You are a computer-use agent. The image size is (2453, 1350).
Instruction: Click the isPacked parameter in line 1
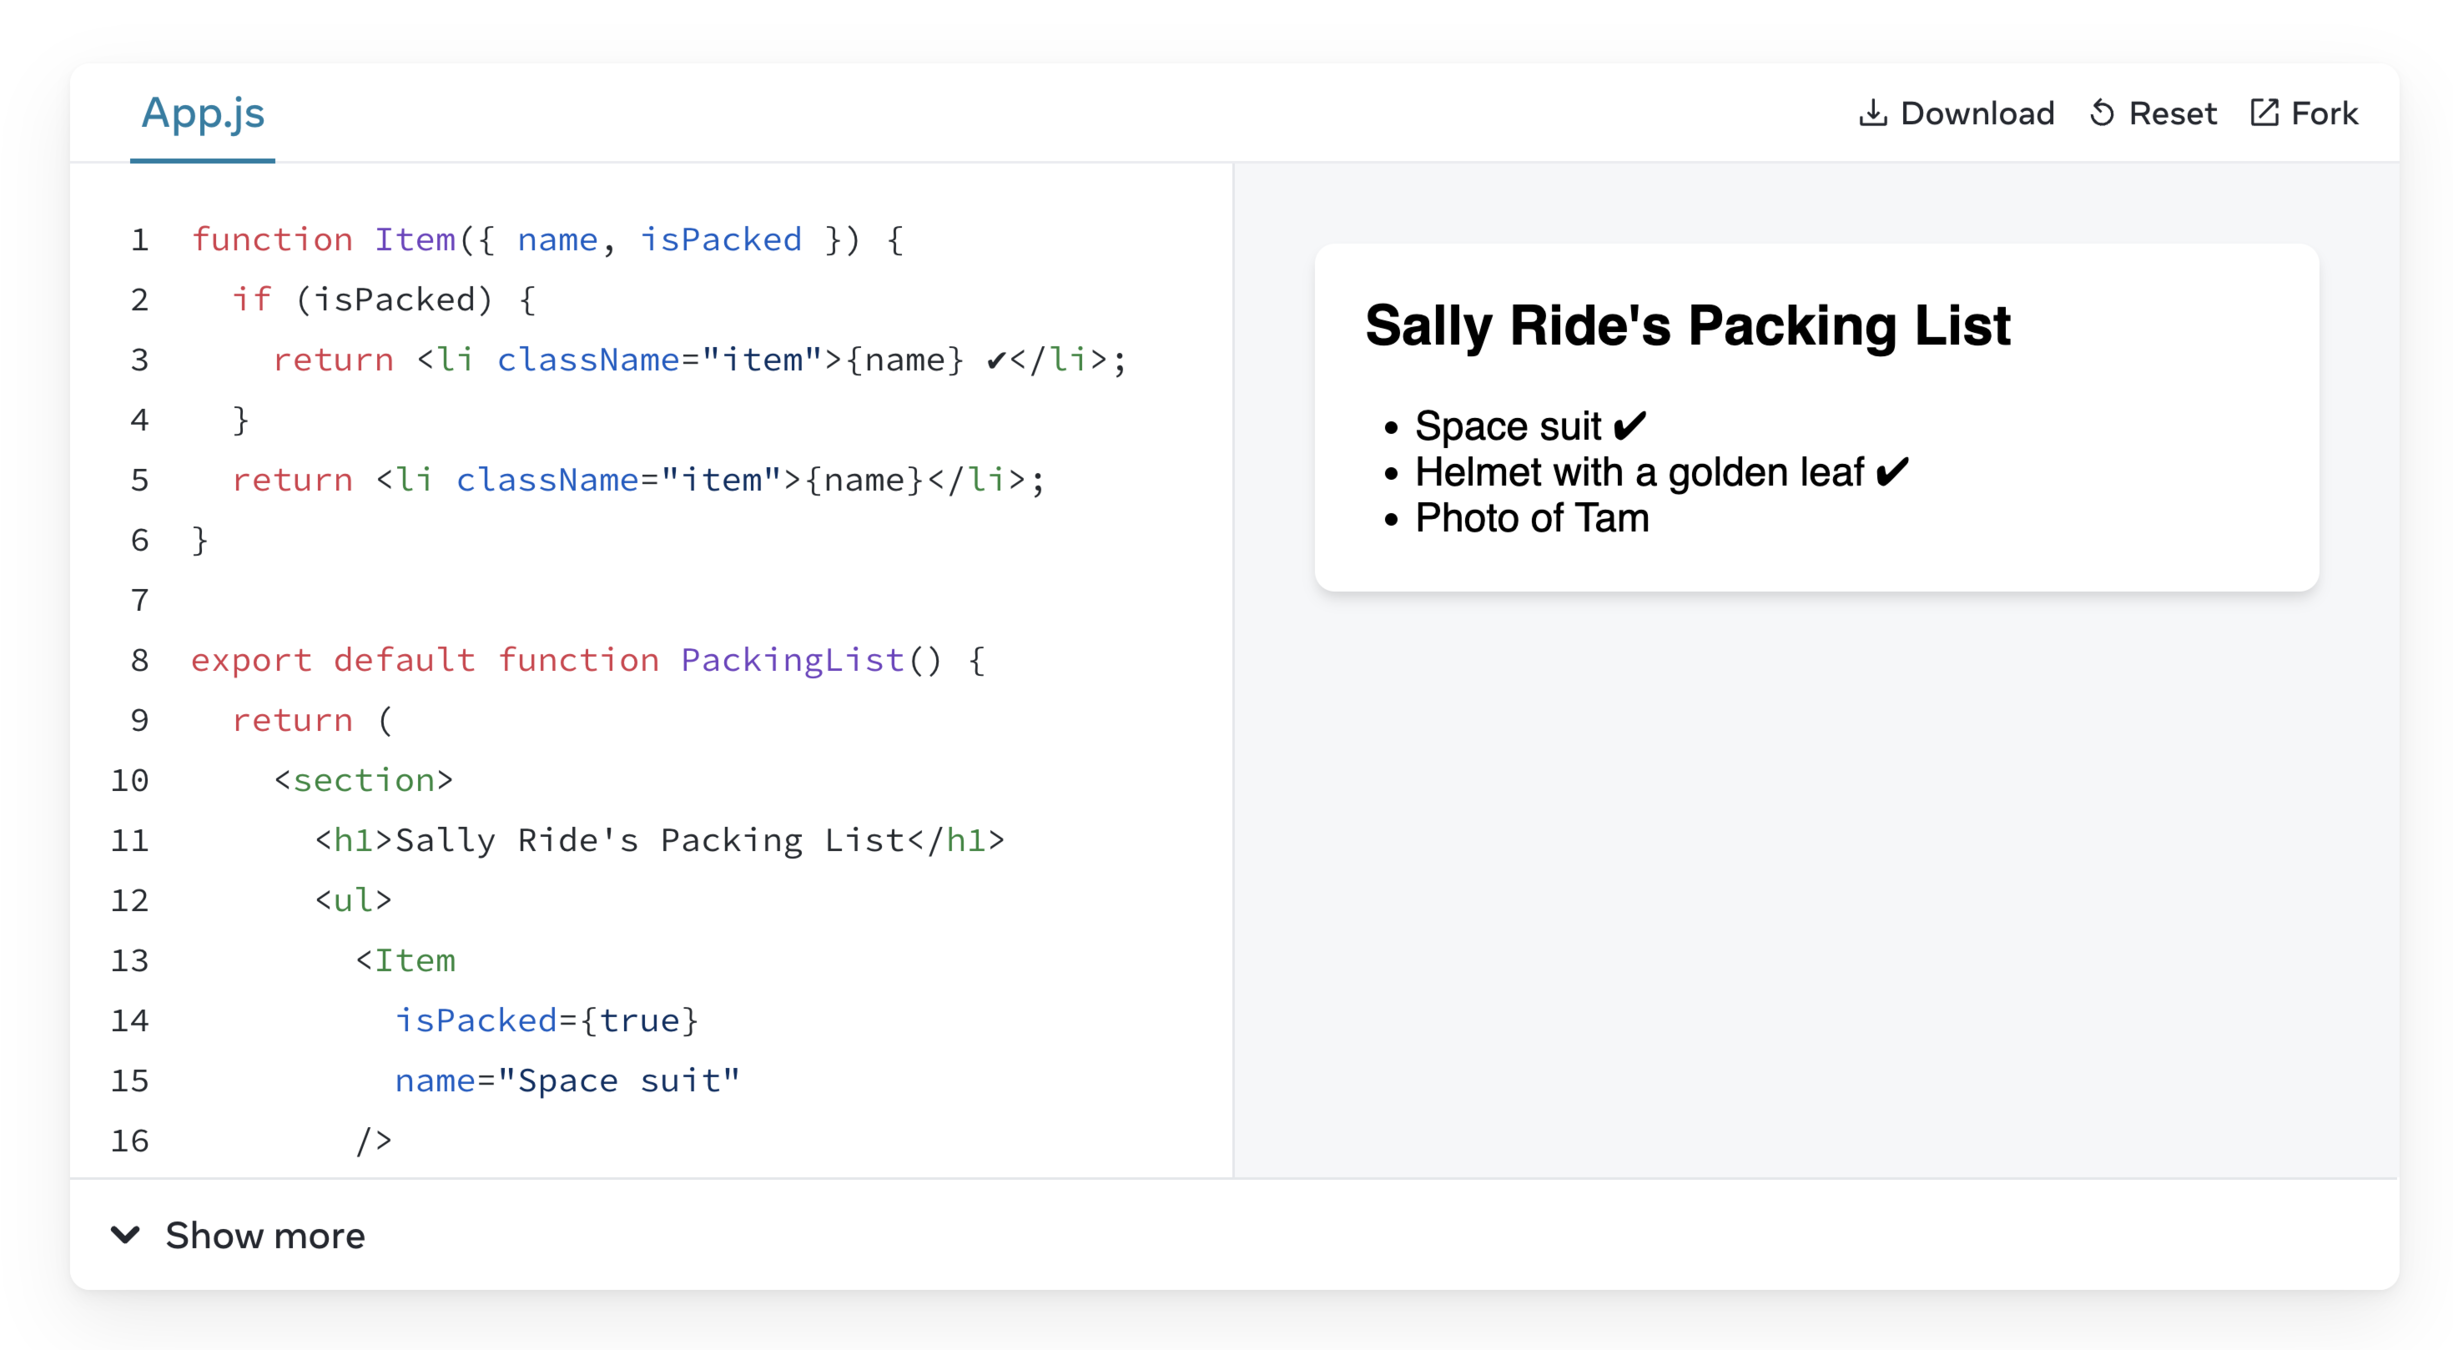(720, 240)
